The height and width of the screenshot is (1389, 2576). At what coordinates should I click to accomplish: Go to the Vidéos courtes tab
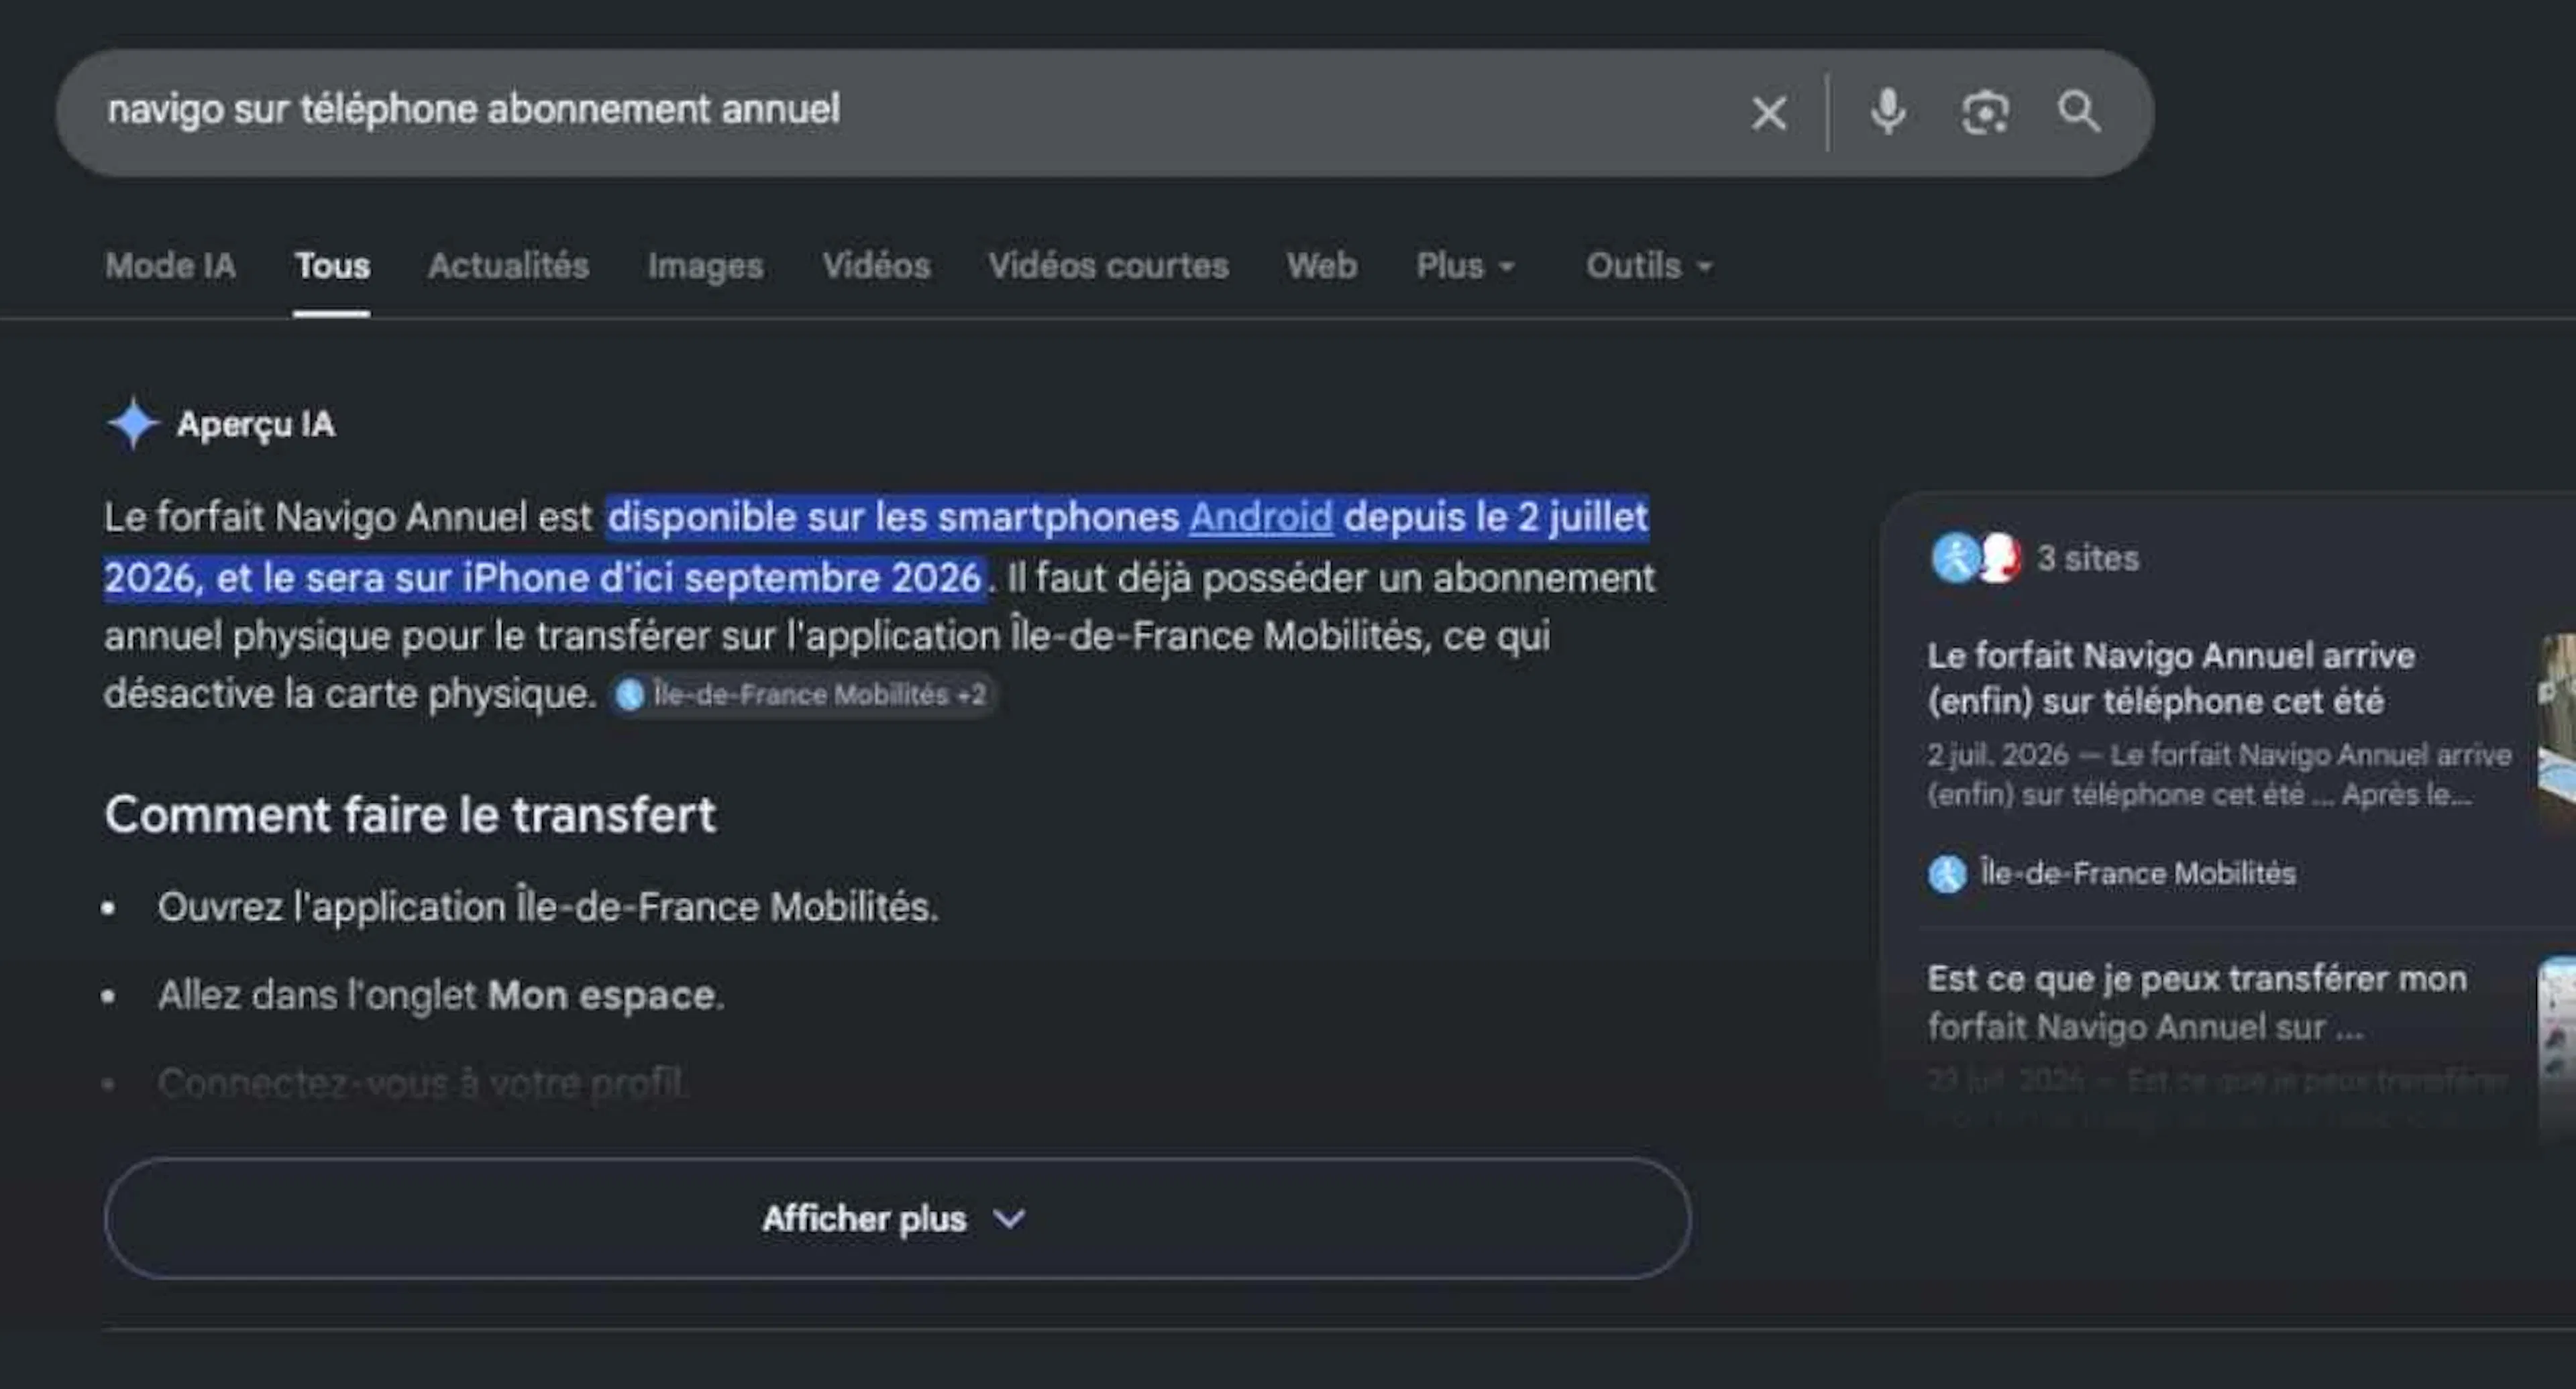click(1108, 266)
